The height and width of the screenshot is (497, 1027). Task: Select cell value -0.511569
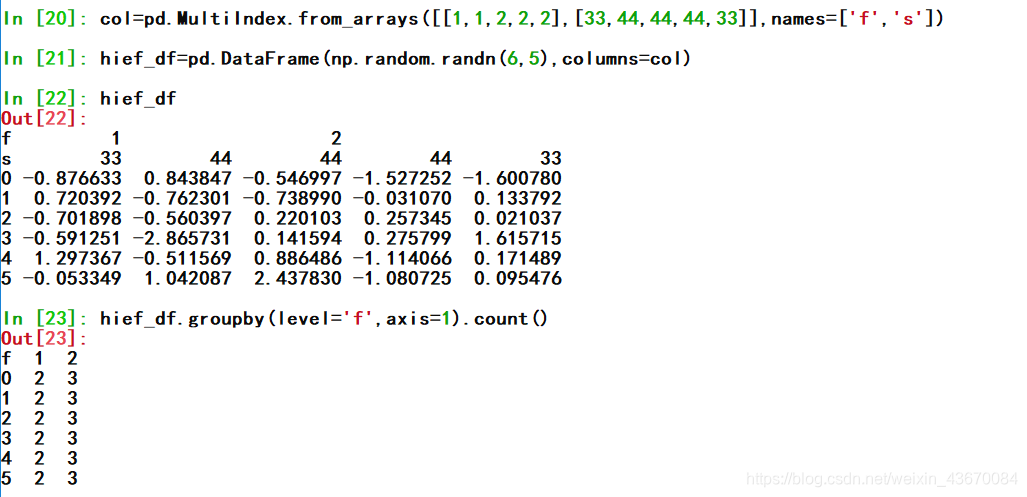(182, 259)
